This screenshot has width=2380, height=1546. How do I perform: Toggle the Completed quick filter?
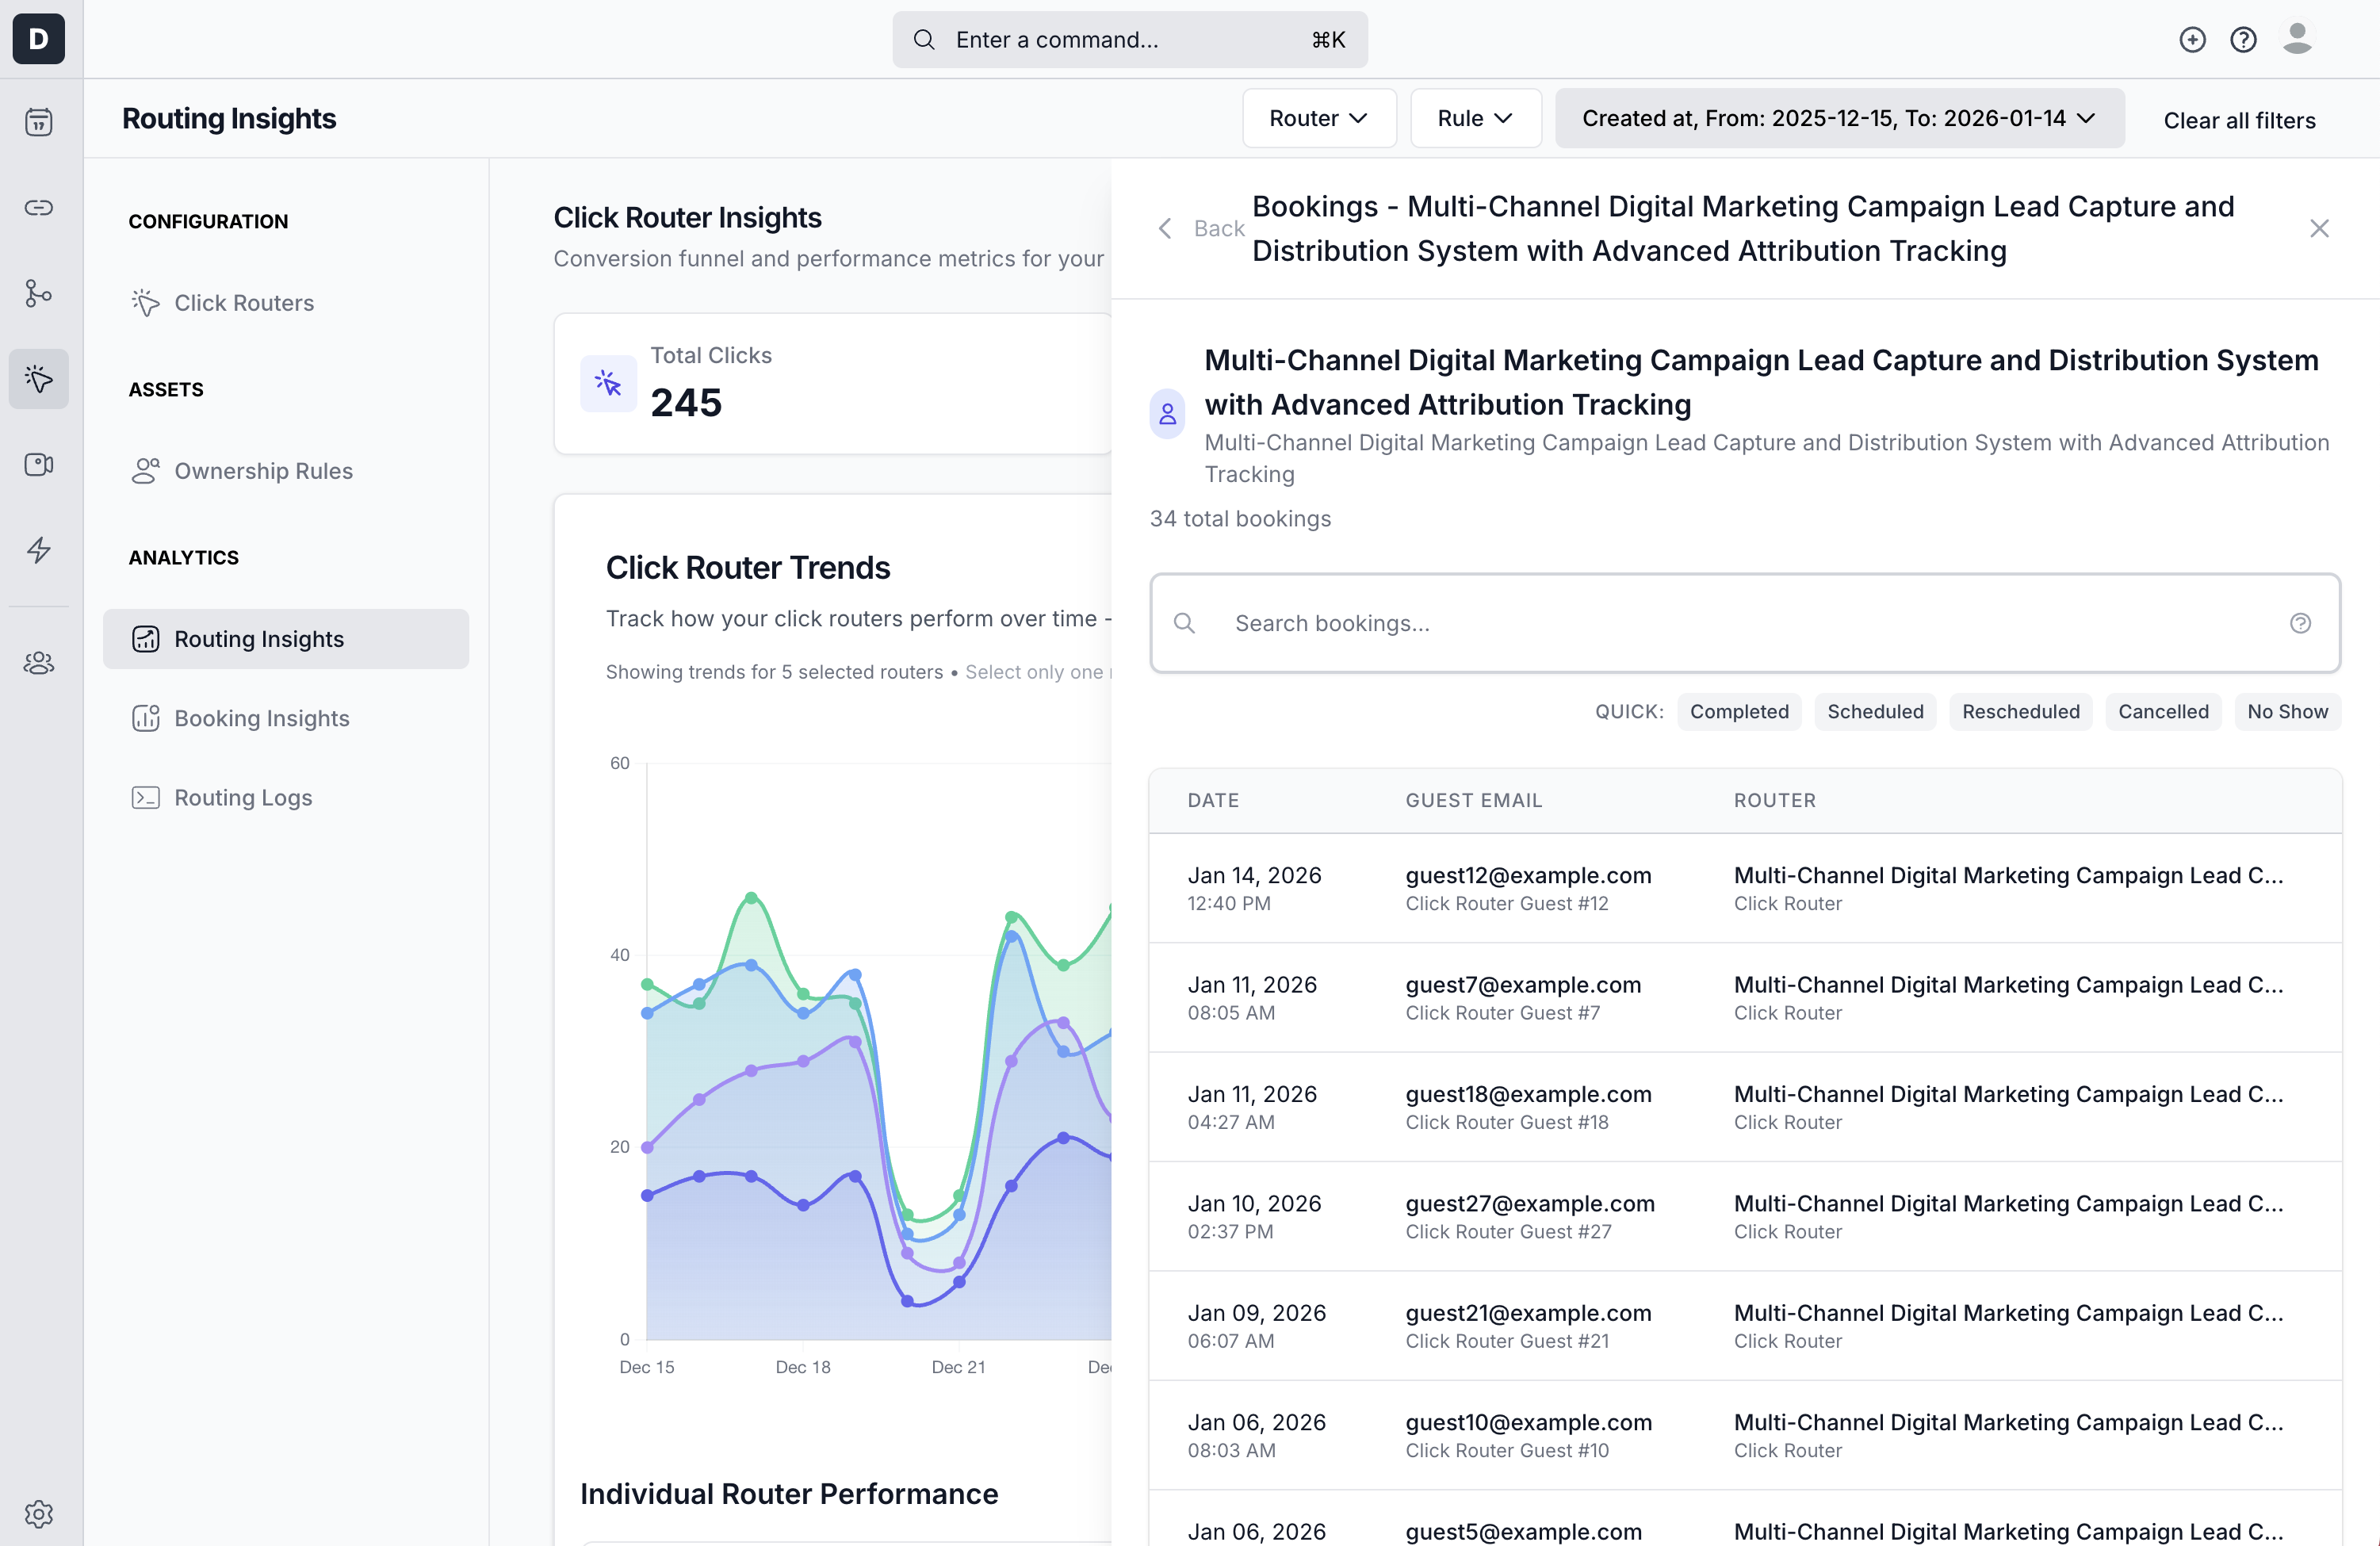pyautogui.click(x=1738, y=711)
